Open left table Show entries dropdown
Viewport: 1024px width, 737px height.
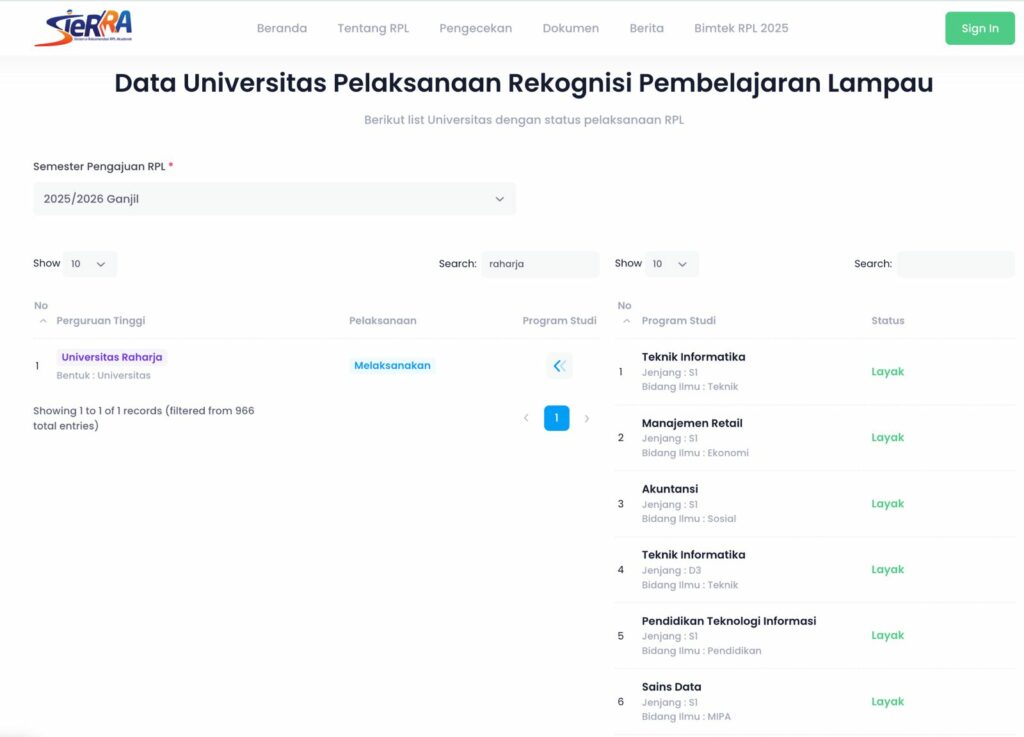(x=89, y=264)
